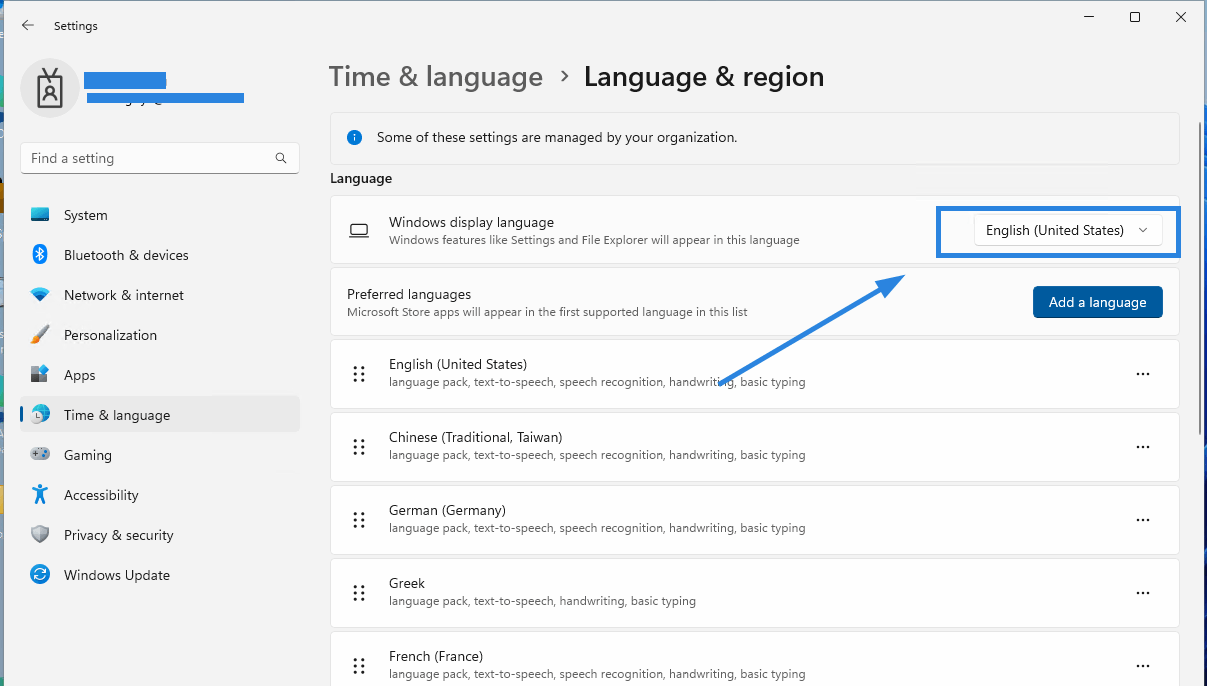Click the laptop icon beside Windows display language
The image size is (1207, 686).
[359, 231]
